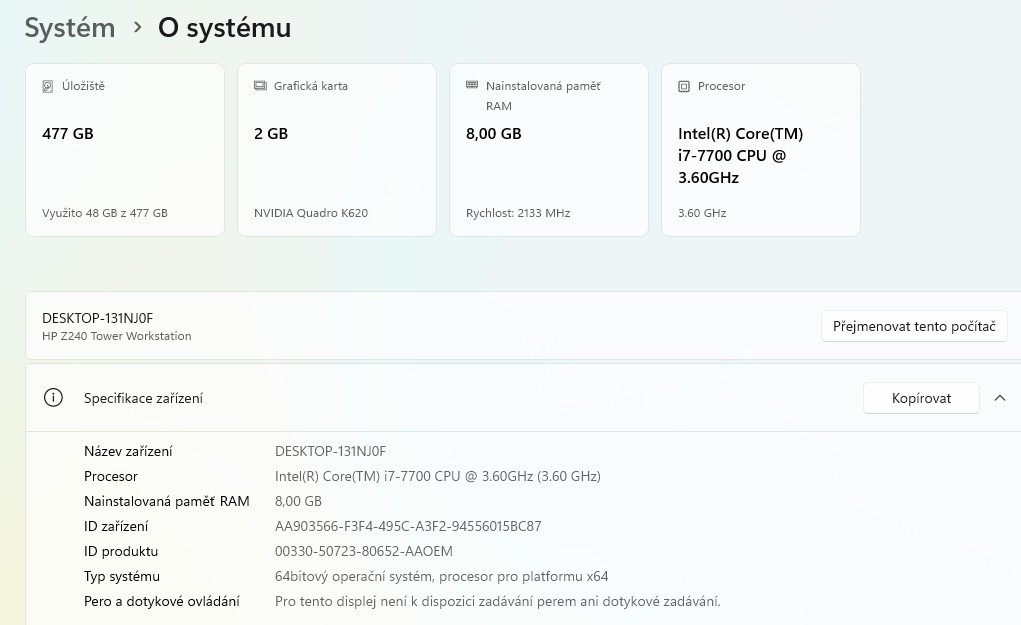Click the Procesor CPU icon
This screenshot has width=1021, height=625.
(x=684, y=87)
